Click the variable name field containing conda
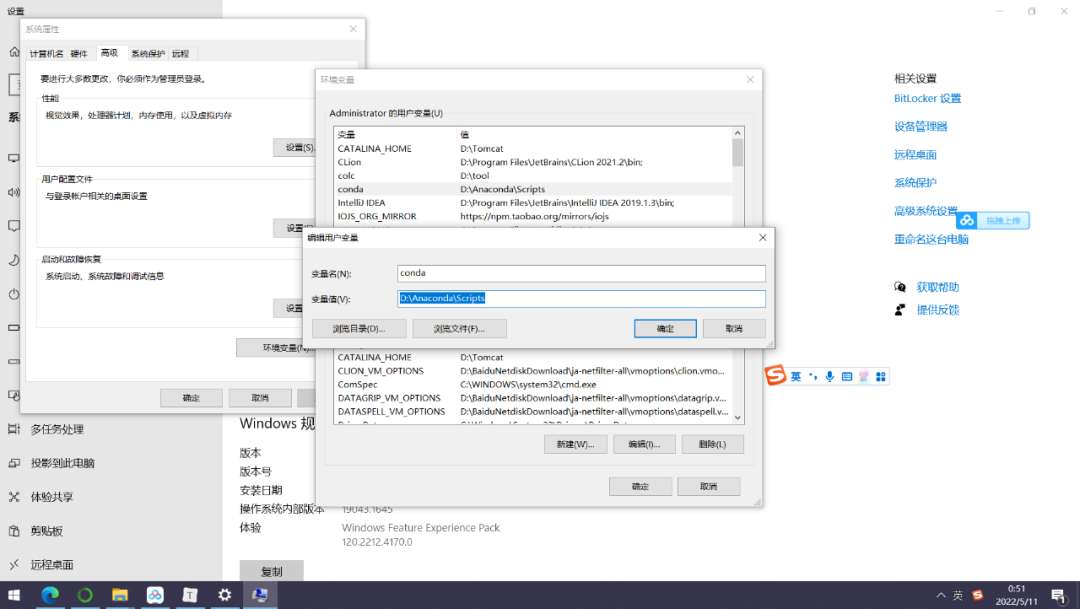The height and width of the screenshot is (609, 1080). (x=581, y=273)
